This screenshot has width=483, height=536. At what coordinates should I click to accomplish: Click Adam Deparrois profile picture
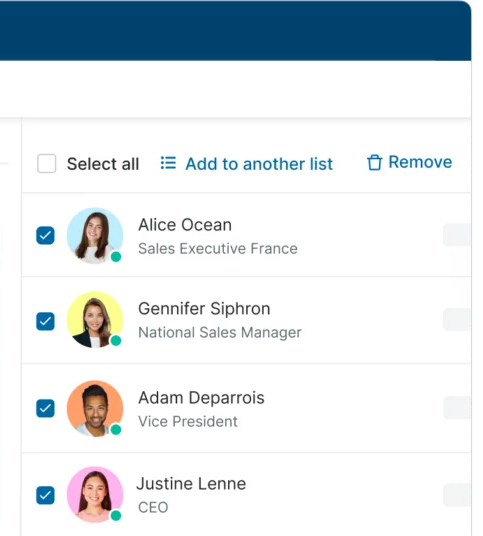click(x=95, y=408)
